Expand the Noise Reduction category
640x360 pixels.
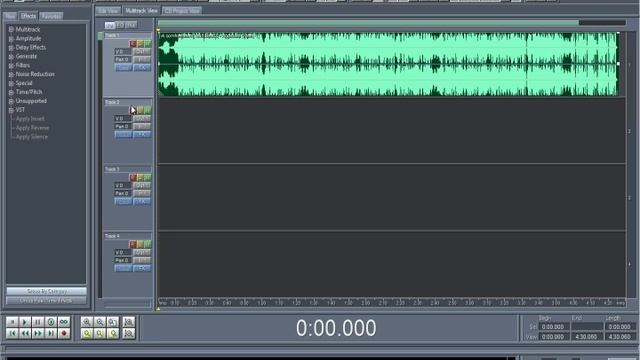[x=11, y=74]
